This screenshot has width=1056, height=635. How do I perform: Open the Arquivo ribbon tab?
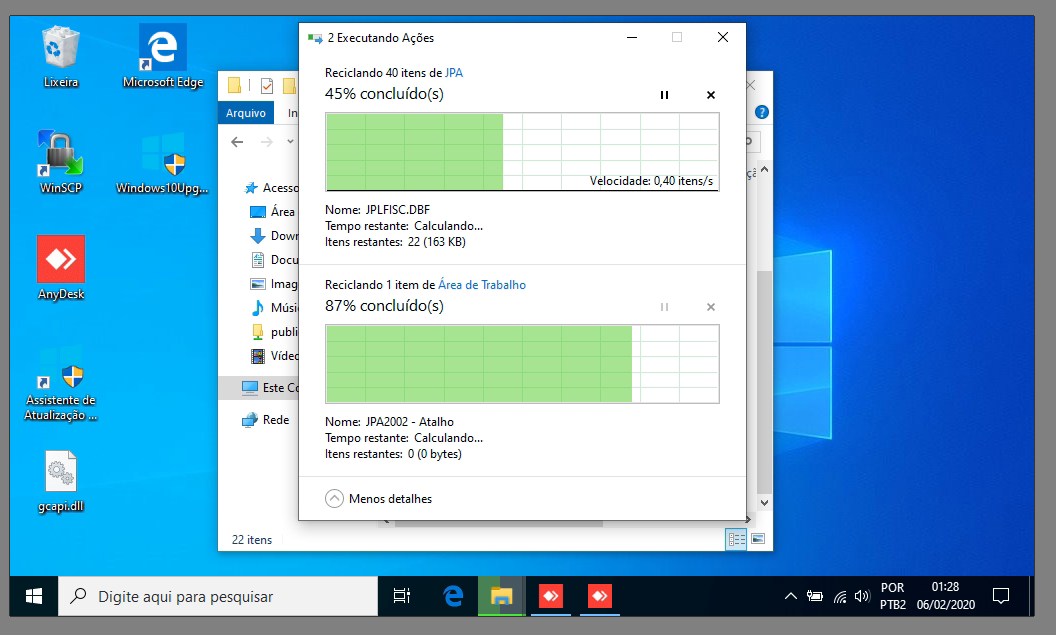click(x=245, y=113)
